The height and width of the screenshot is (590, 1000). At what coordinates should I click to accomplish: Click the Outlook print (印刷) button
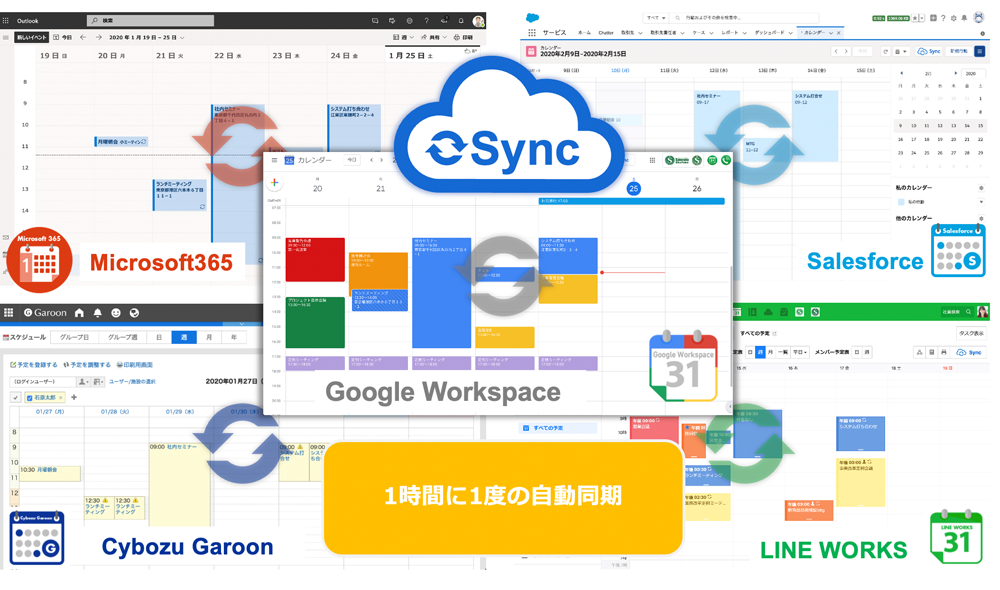(463, 38)
